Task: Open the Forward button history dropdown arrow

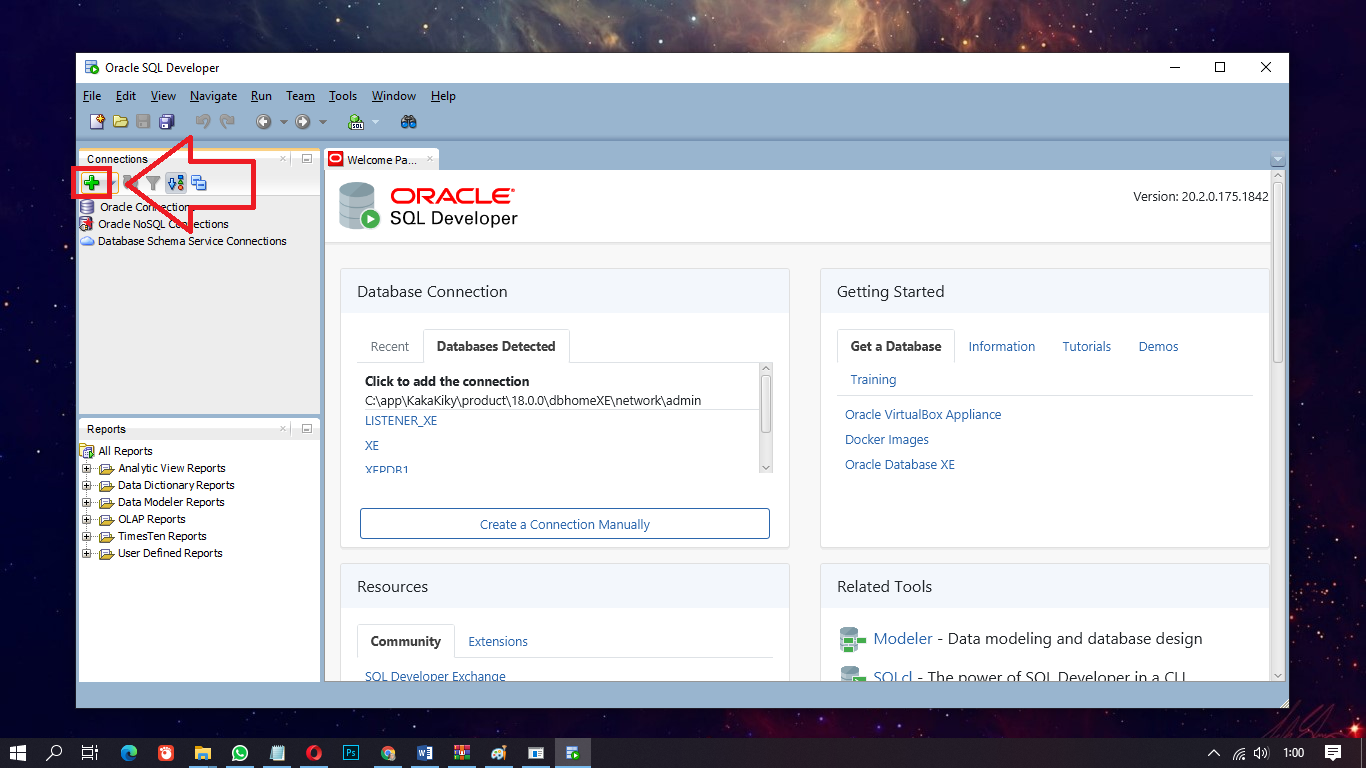Action: (322, 122)
